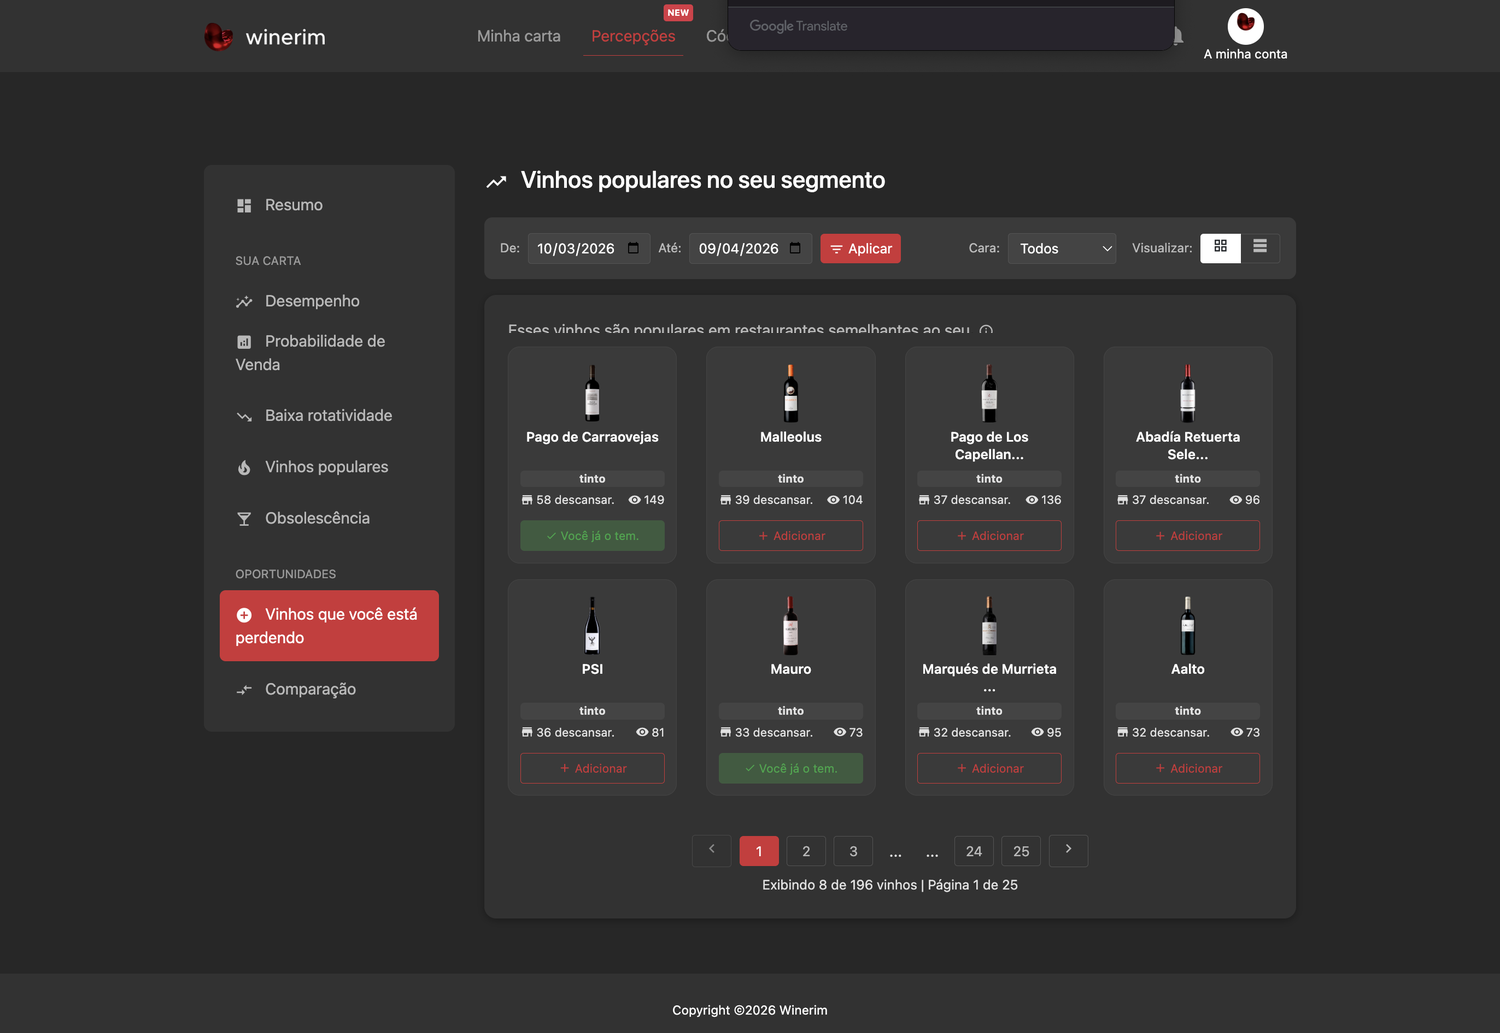The height and width of the screenshot is (1033, 1500).
Task: Open the account avatar icon
Action: pyautogui.click(x=1245, y=26)
